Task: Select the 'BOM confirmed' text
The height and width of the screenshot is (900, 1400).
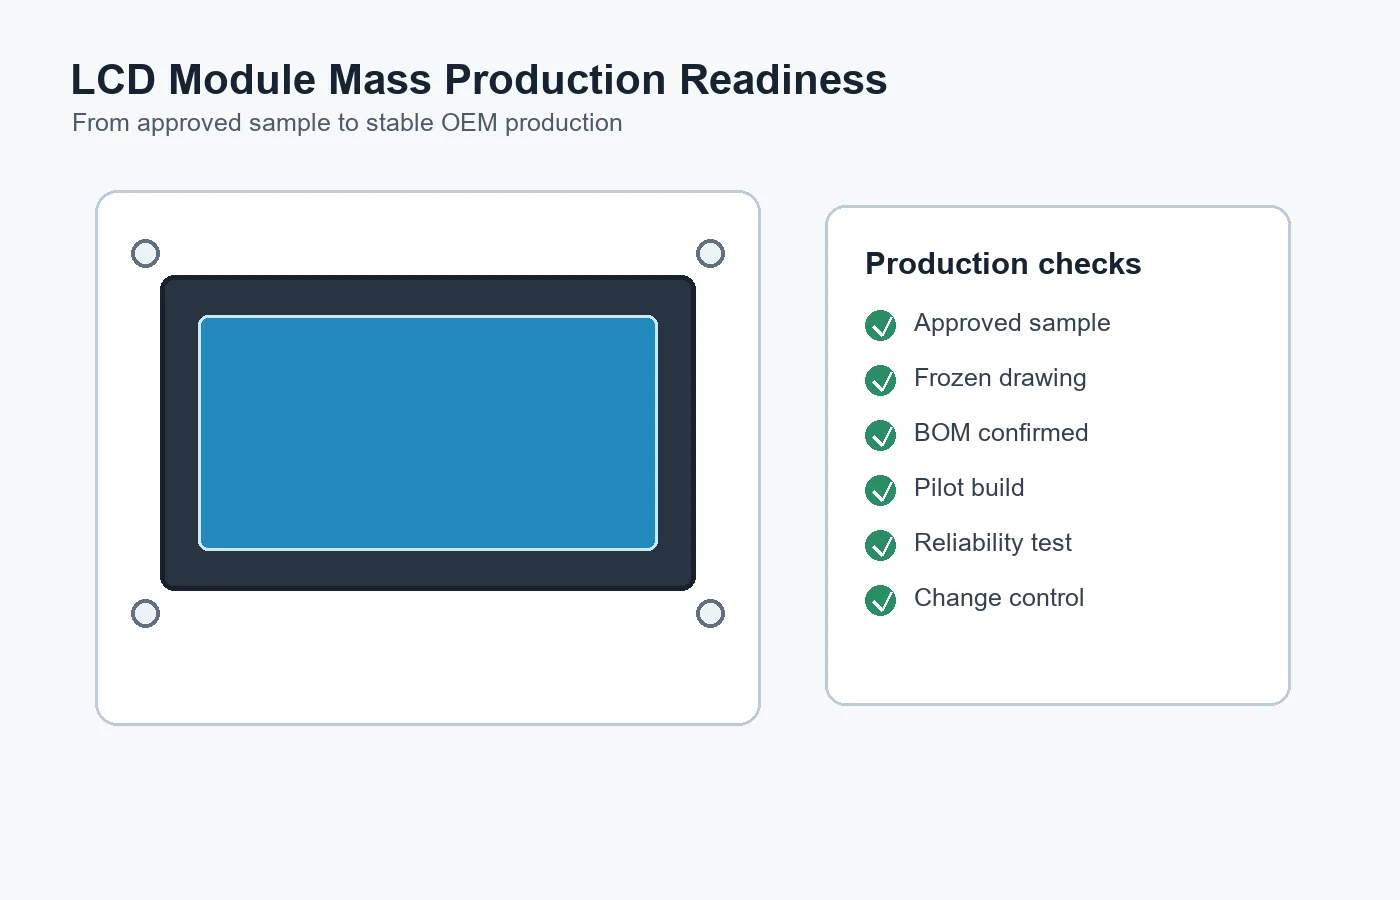Action: point(1001,433)
